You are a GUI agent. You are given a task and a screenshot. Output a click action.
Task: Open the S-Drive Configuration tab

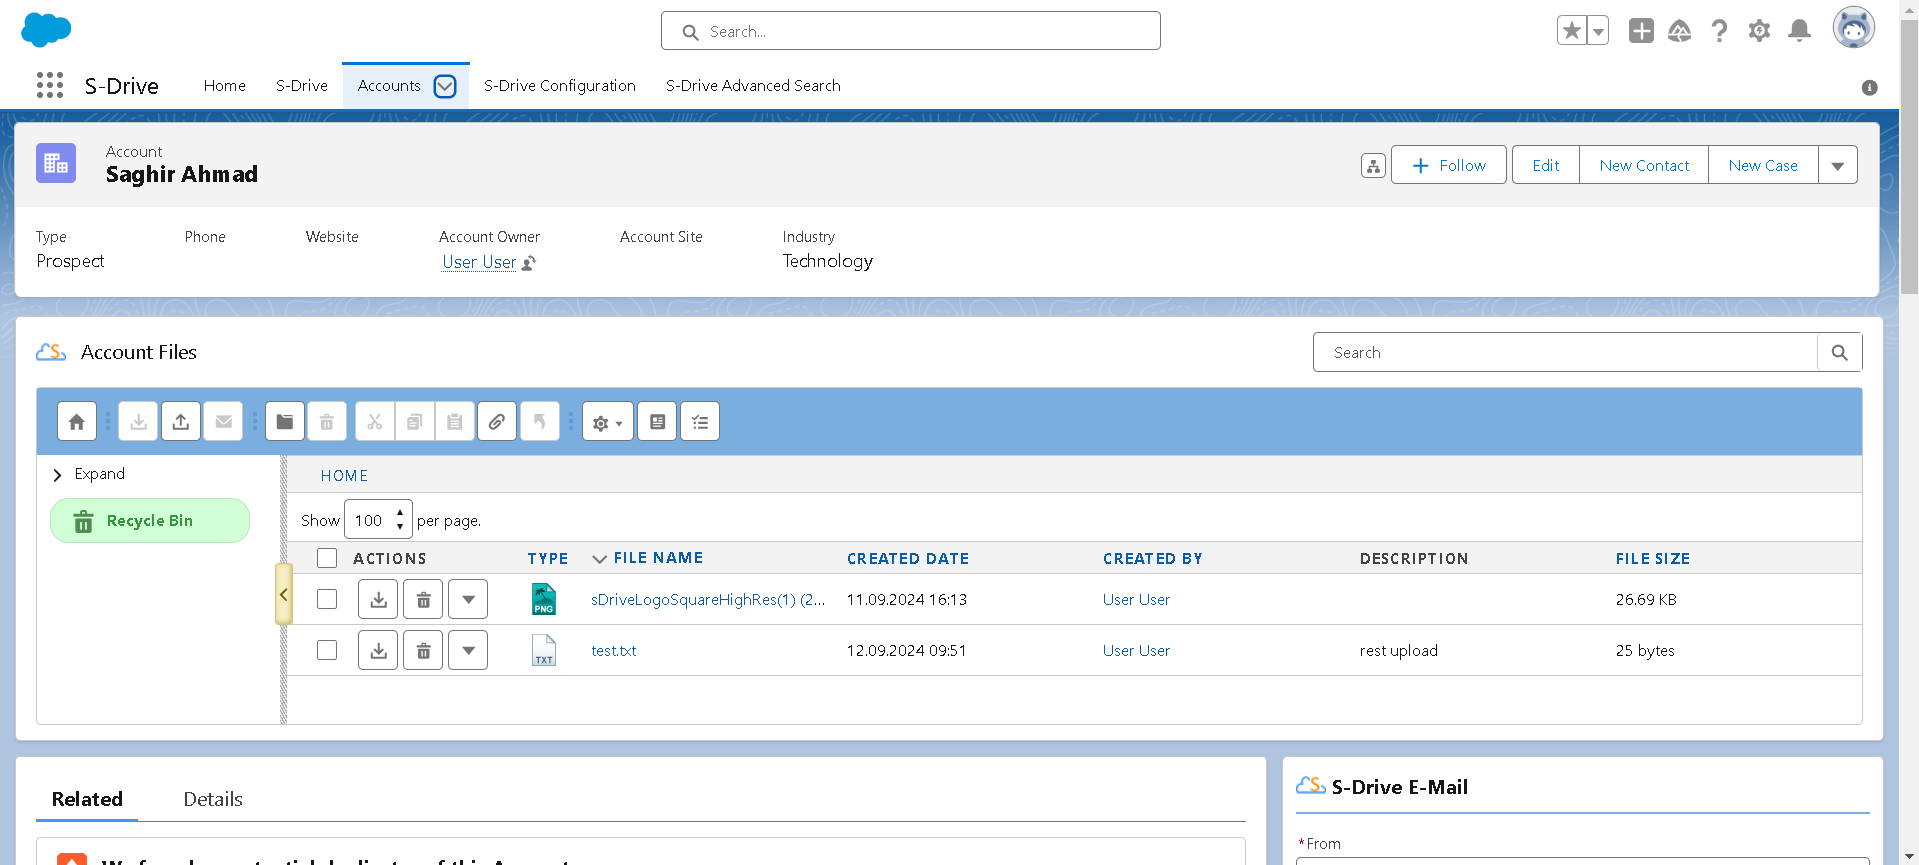(559, 86)
